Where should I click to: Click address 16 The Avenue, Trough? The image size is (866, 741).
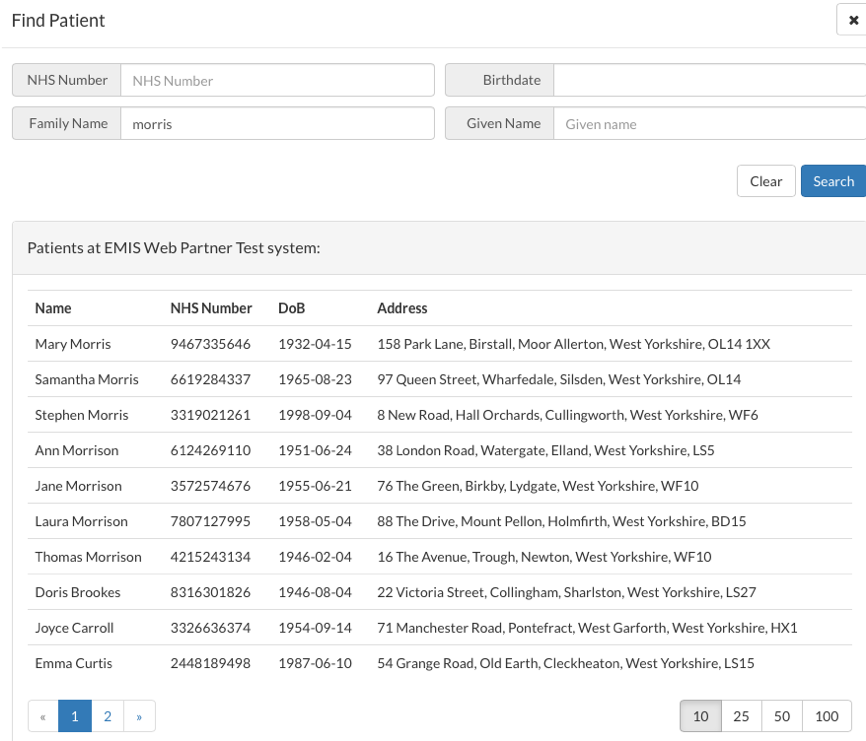[544, 557]
